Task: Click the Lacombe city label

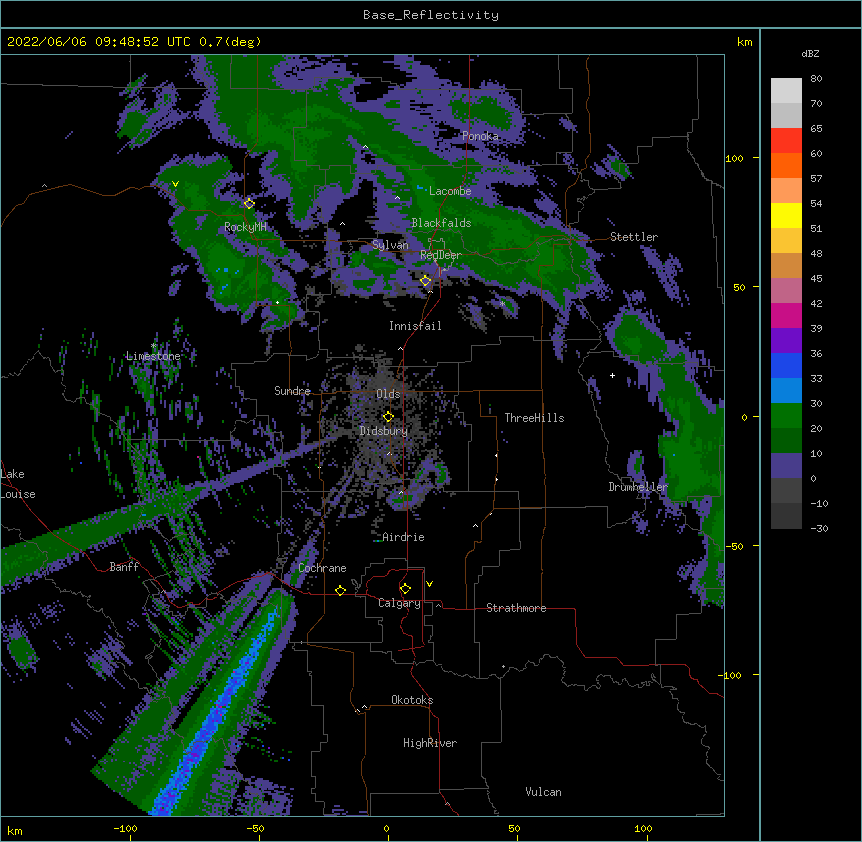Action: pos(450,191)
